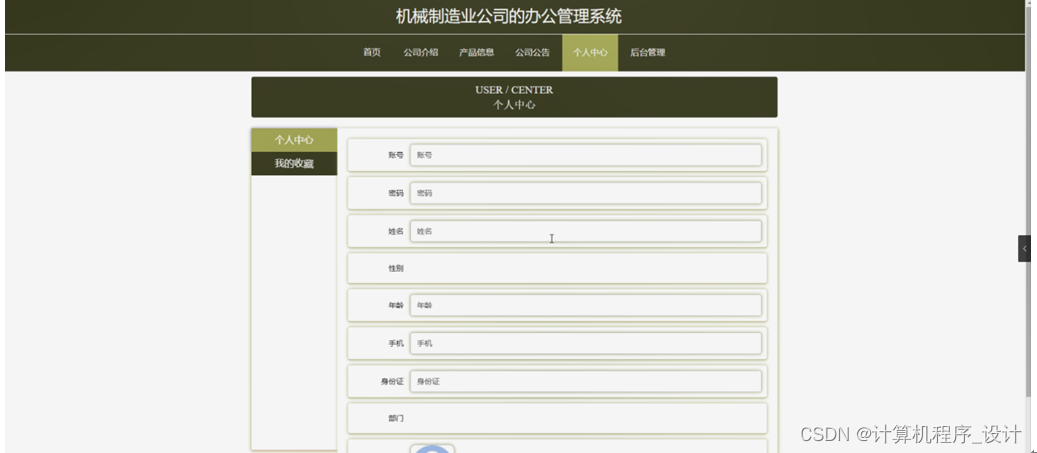Click the 身份证 field label

392,382
